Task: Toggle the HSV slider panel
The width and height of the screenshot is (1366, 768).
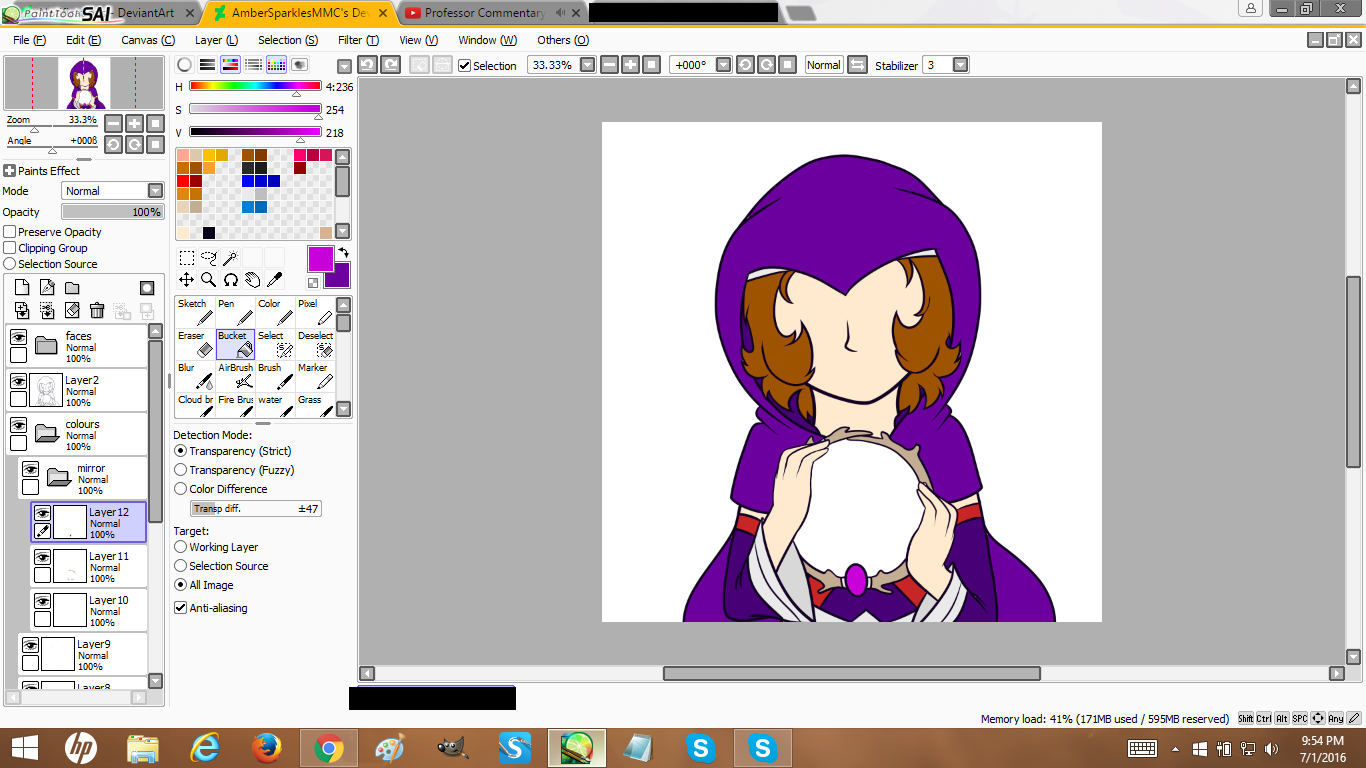Action: tap(230, 65)
